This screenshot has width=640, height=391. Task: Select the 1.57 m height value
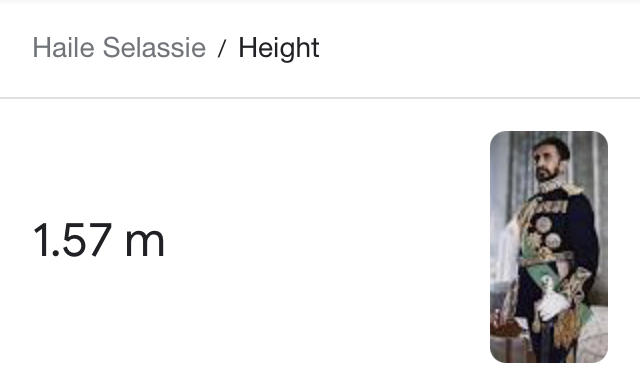tap(99, 240)
